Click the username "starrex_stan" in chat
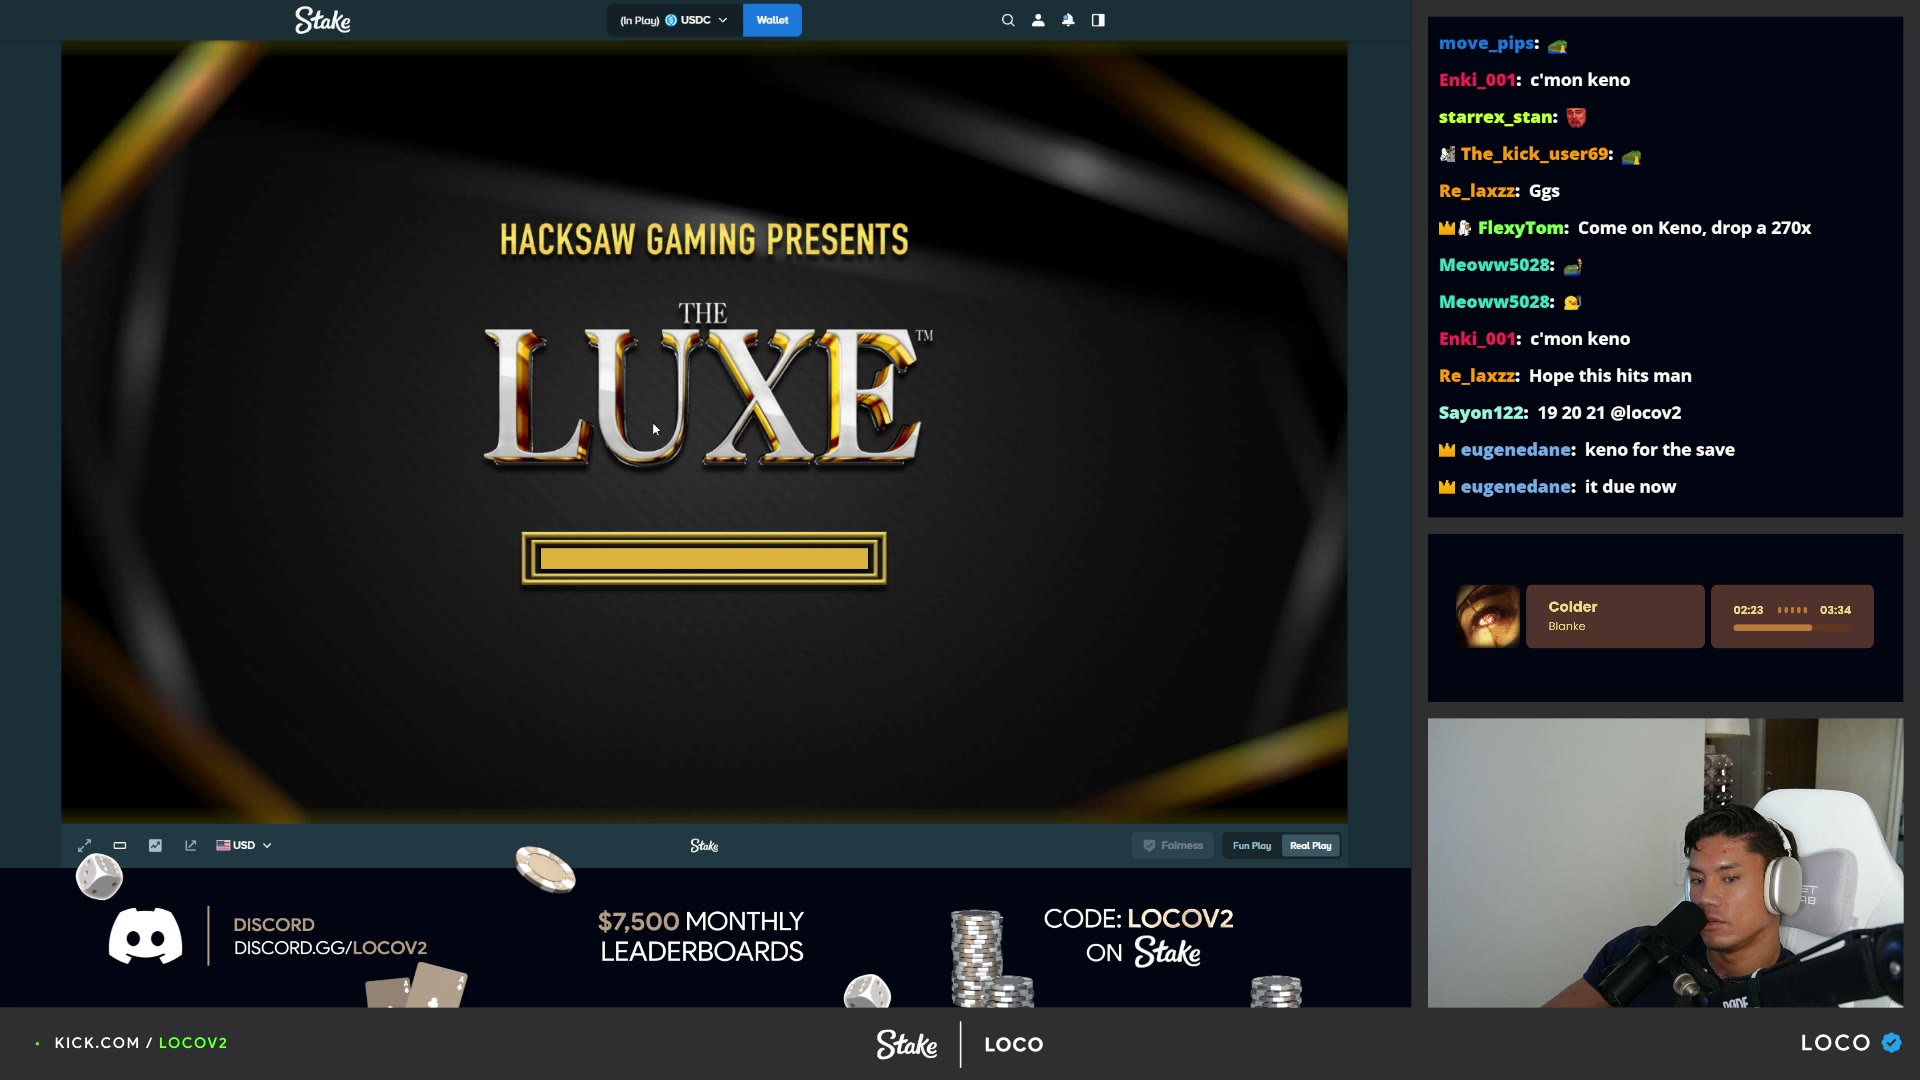Image resolution: width=1920 pixels, height=1080 pixels. point(1495,117)
